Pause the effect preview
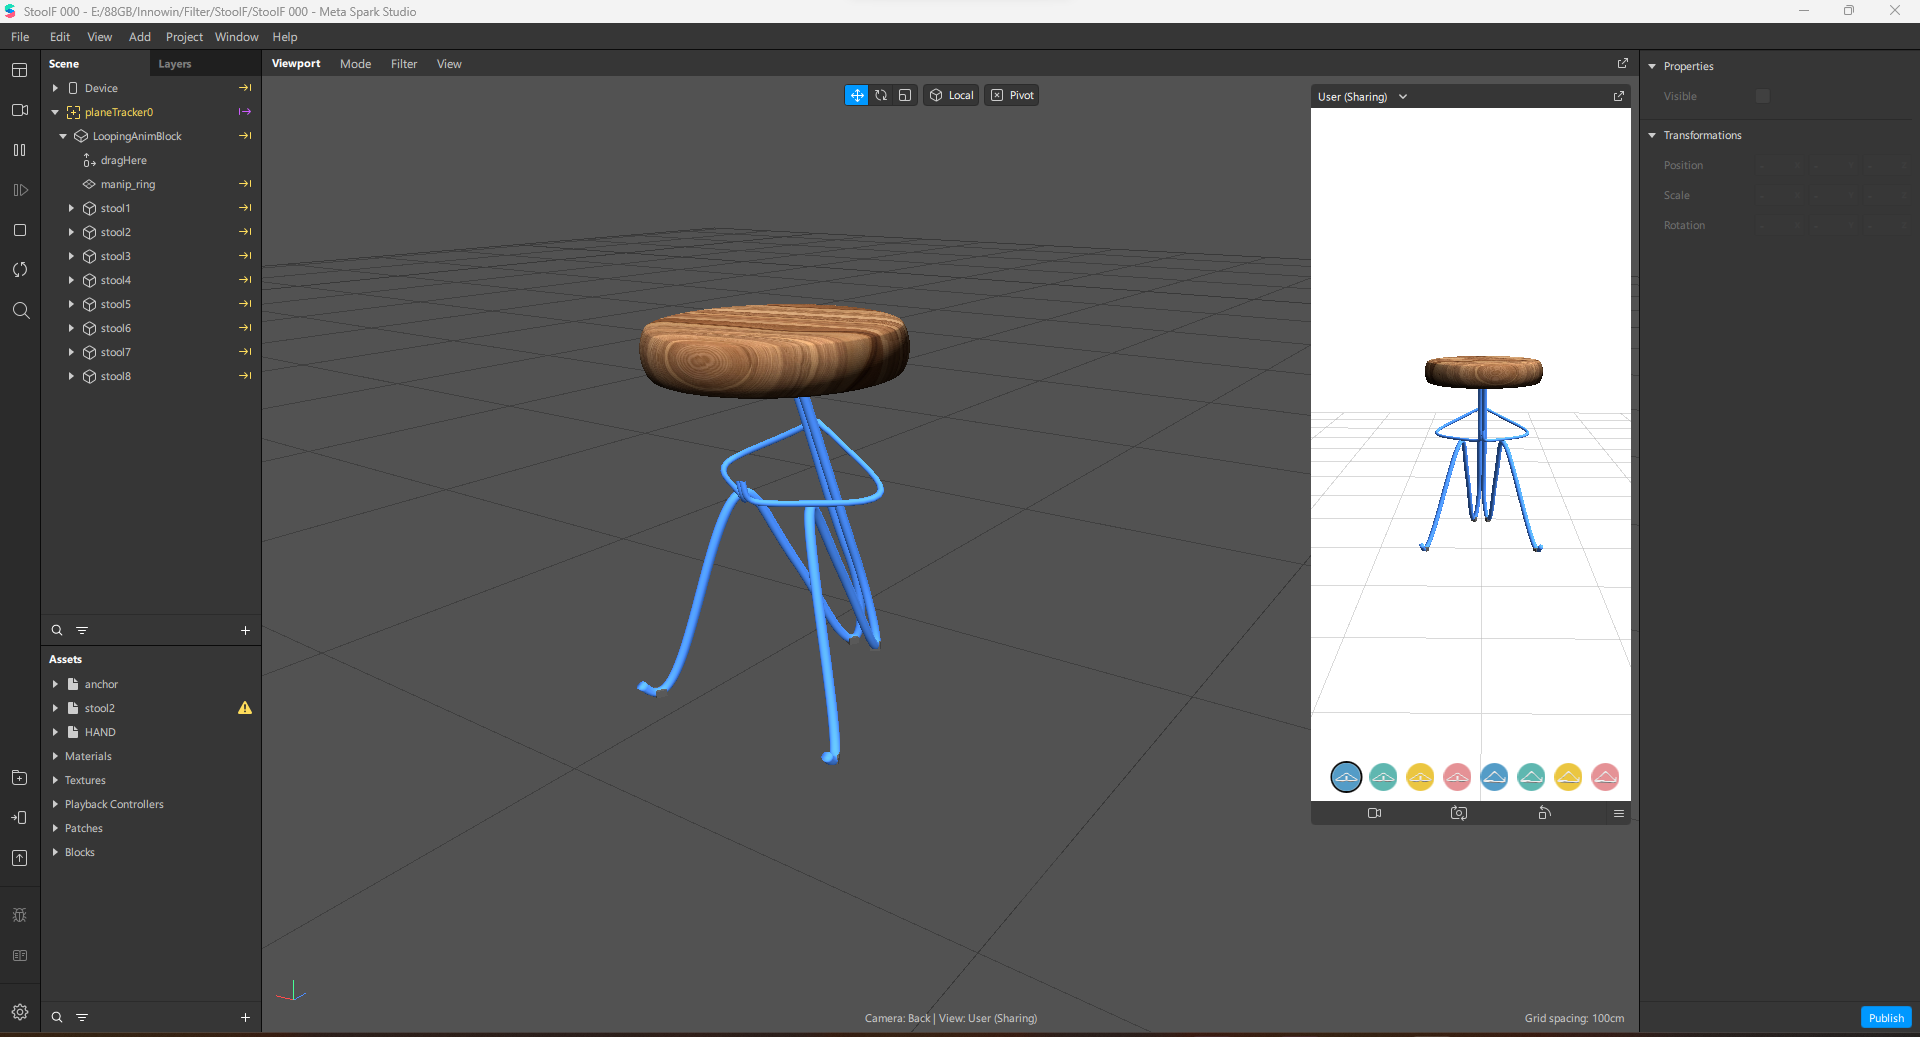This screenshot has height=1037, width=1920. point(19,150)
